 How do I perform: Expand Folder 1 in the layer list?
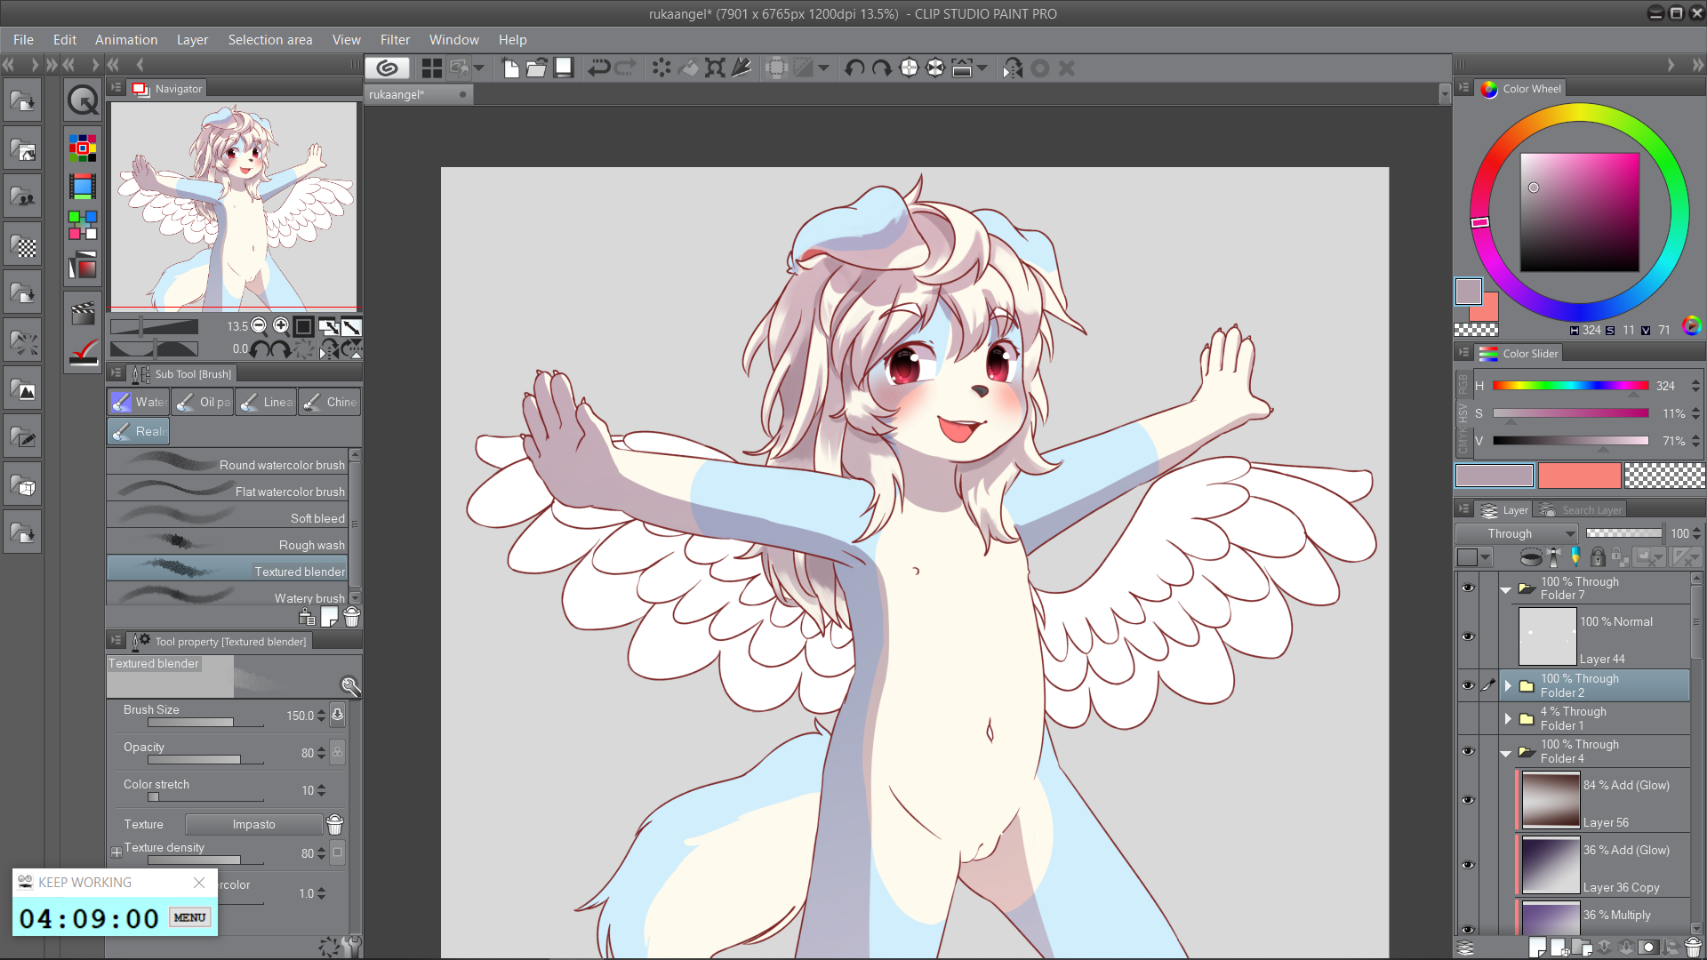(x=1508, y=718)
